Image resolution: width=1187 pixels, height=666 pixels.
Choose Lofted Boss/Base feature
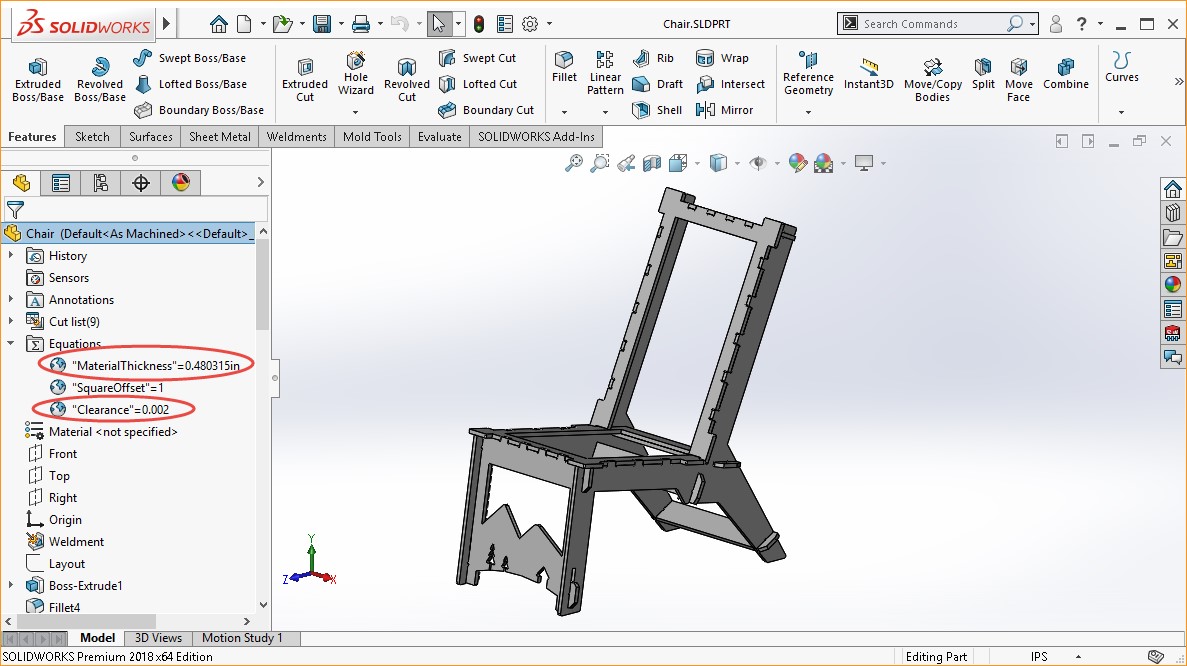point(191,84)
